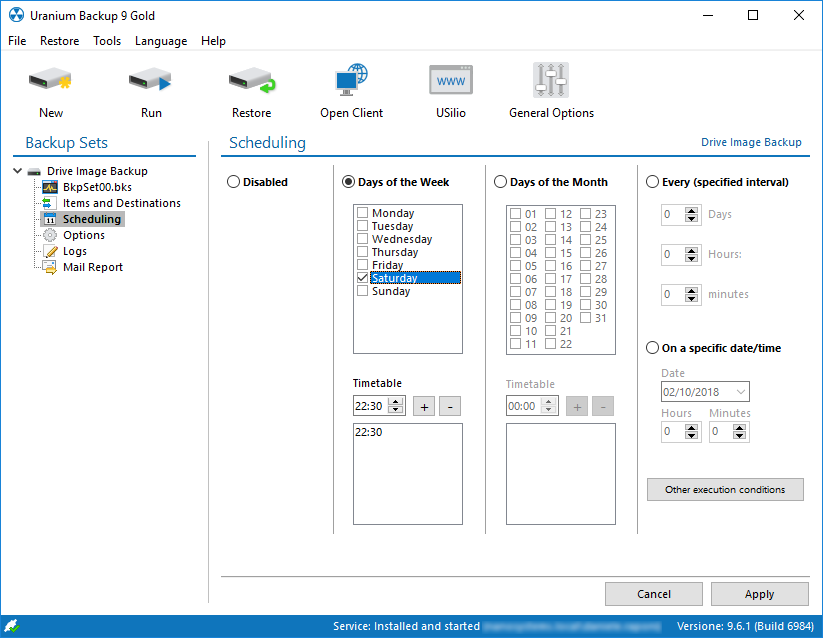823x638 pixels.
Task: Open the Language menu
Action: (161, 41)
